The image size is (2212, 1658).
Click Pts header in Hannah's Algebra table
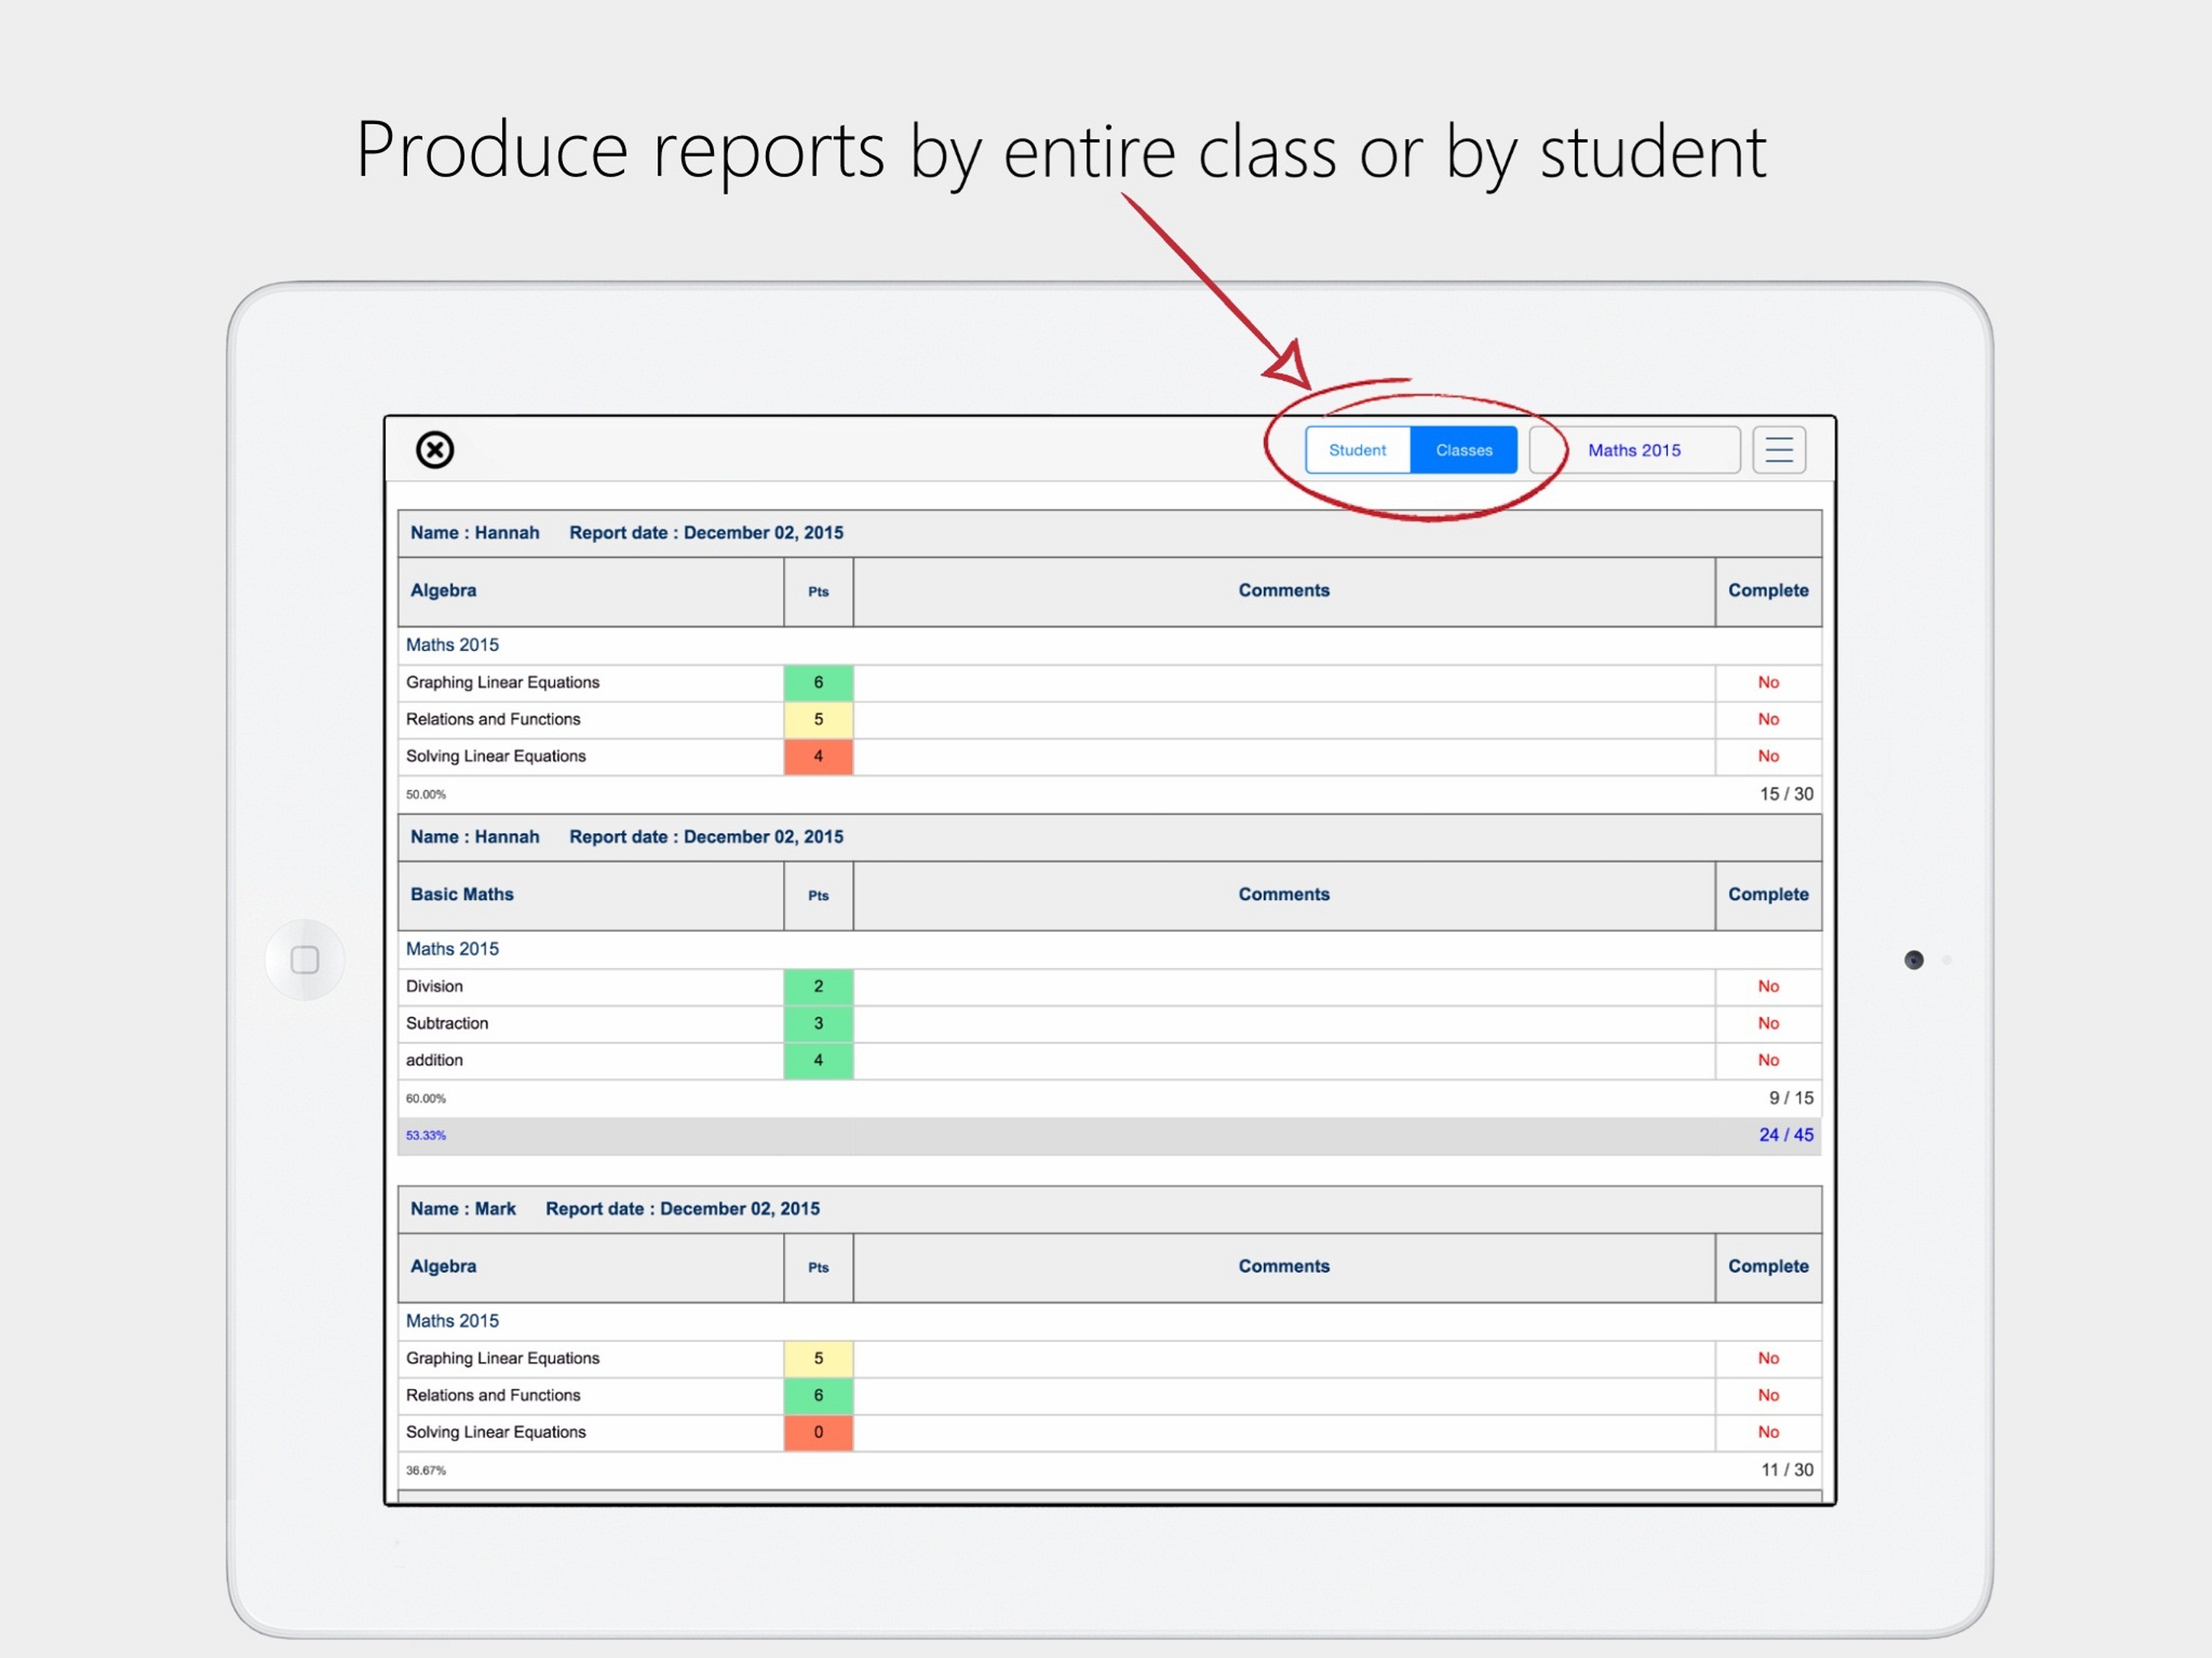click(x=818, y=592)
